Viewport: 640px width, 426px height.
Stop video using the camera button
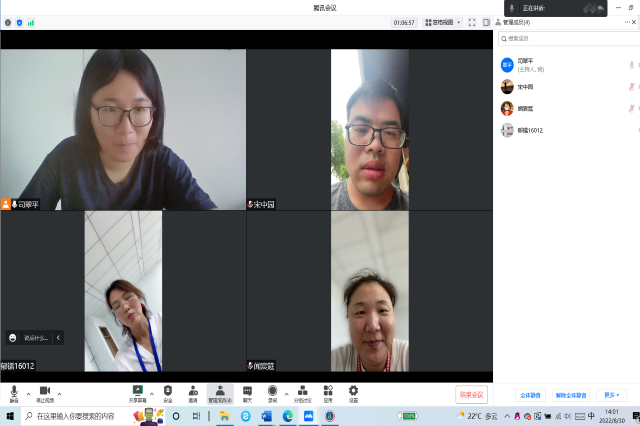(45, 392)
